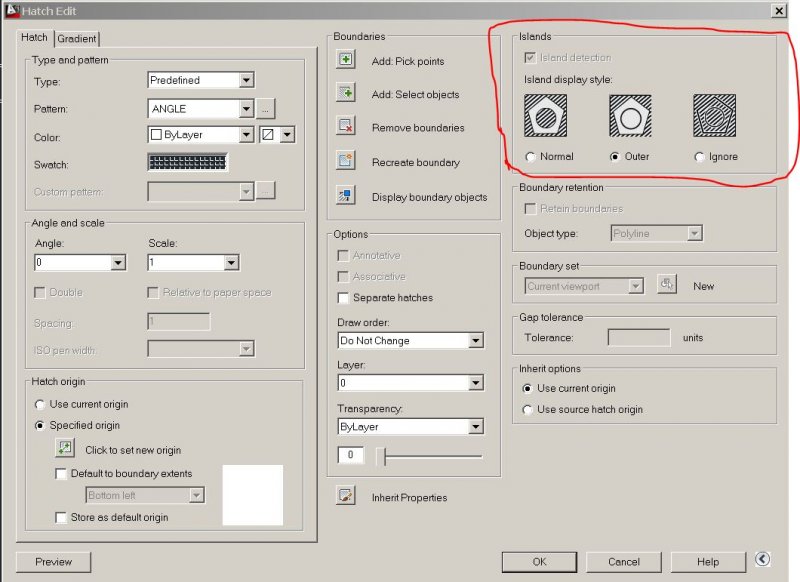The height and width of the screenshot is (582, 800).
Task: Click the Inherit Properties icon
Action: [345, 495]
